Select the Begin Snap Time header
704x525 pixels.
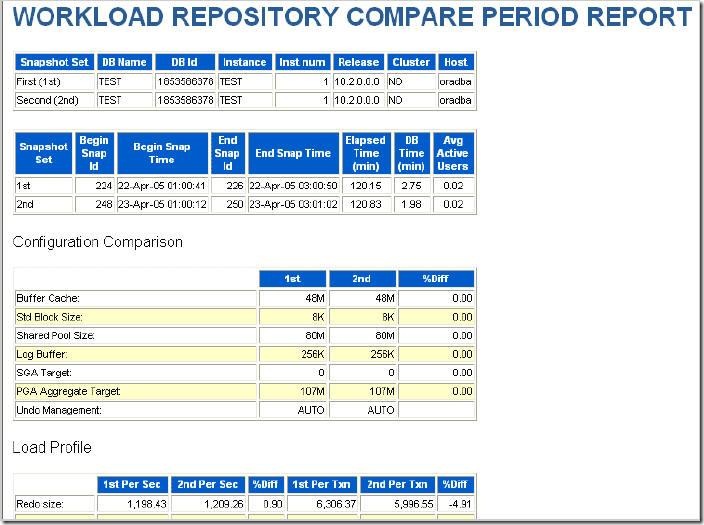pos(163,153)
